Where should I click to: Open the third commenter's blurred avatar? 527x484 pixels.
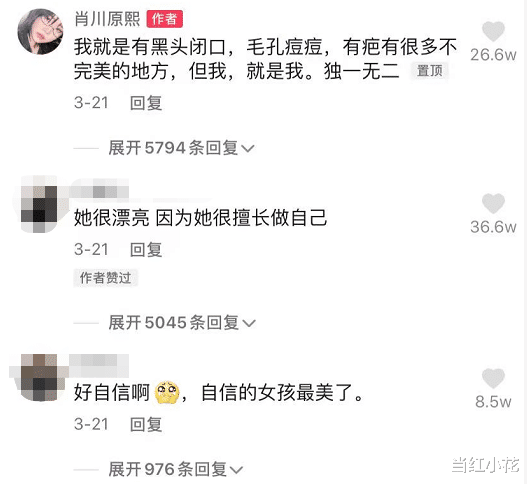tap(40, 377)
